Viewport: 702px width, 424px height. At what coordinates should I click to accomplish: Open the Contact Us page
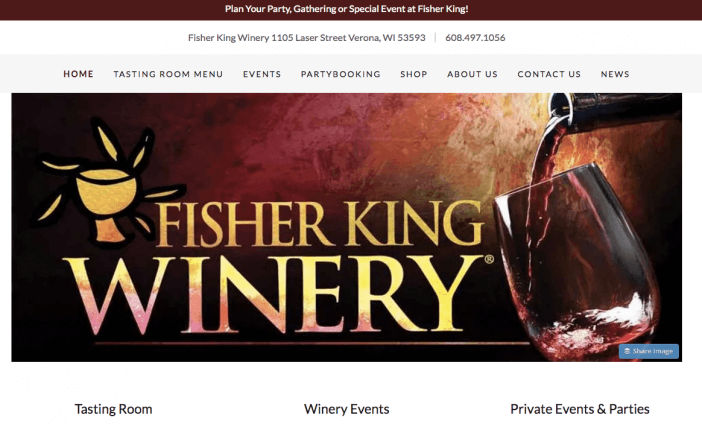pyautogui.click(x=549, y=74)
